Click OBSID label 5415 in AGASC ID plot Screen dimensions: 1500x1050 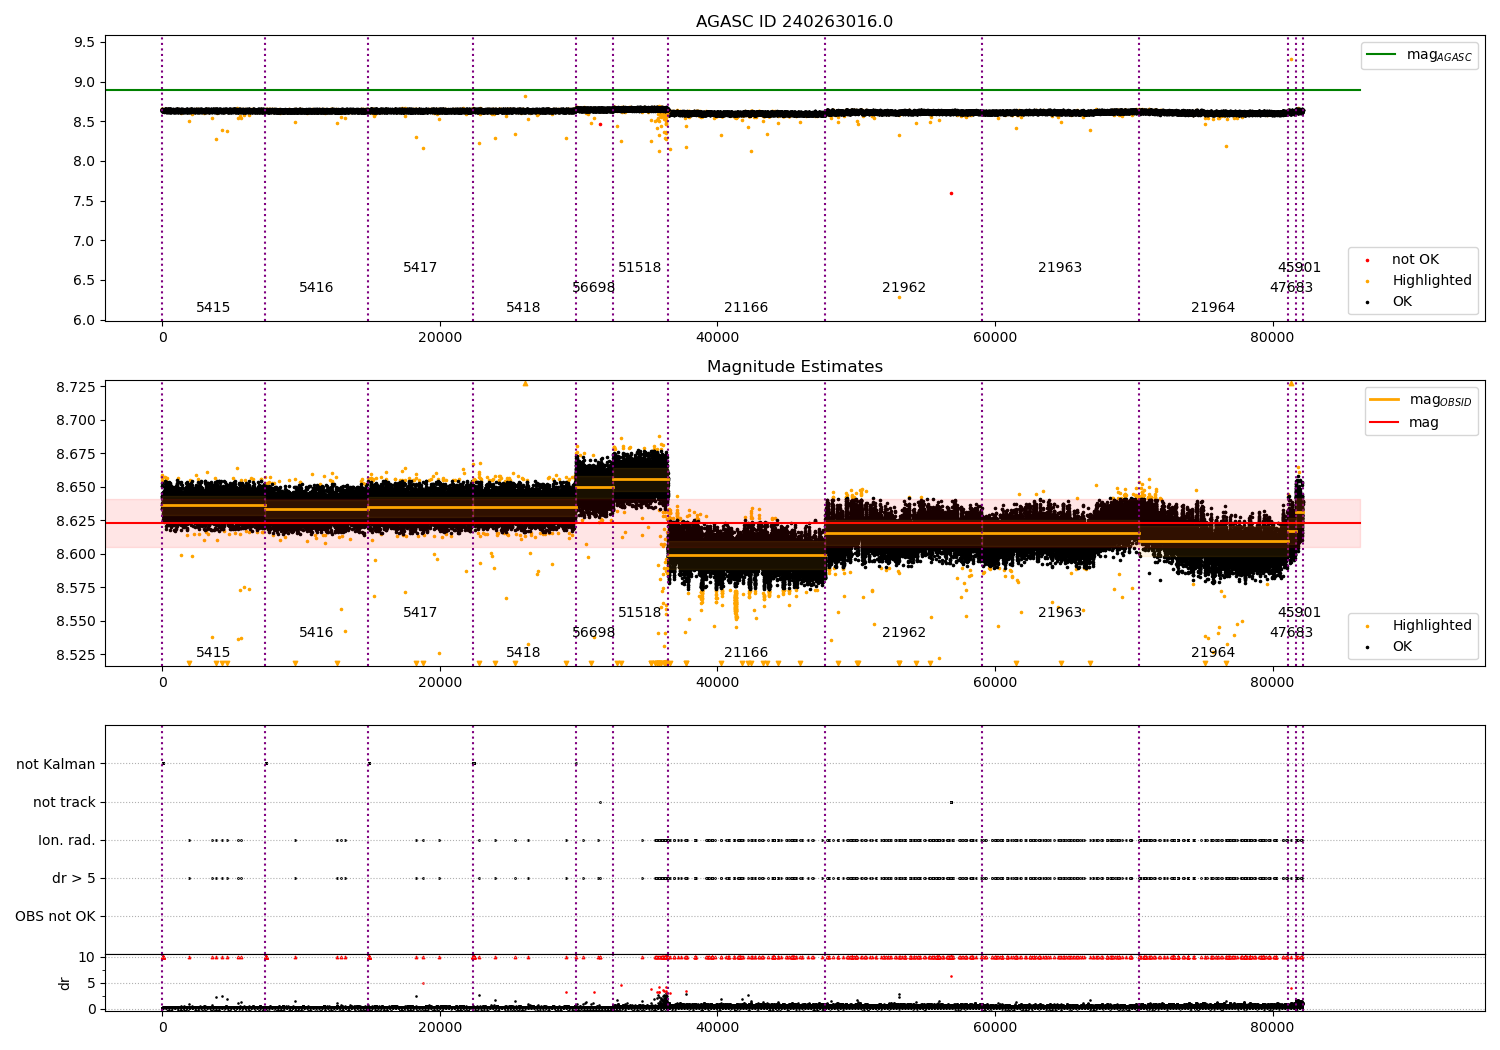213,307
